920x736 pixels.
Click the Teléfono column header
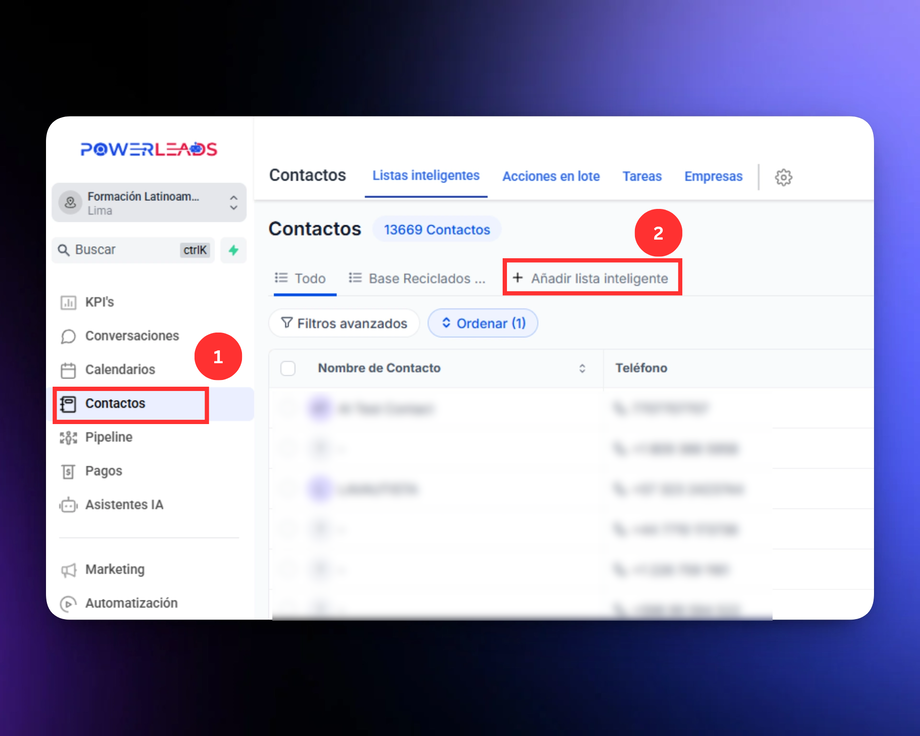tap(641, 368)
